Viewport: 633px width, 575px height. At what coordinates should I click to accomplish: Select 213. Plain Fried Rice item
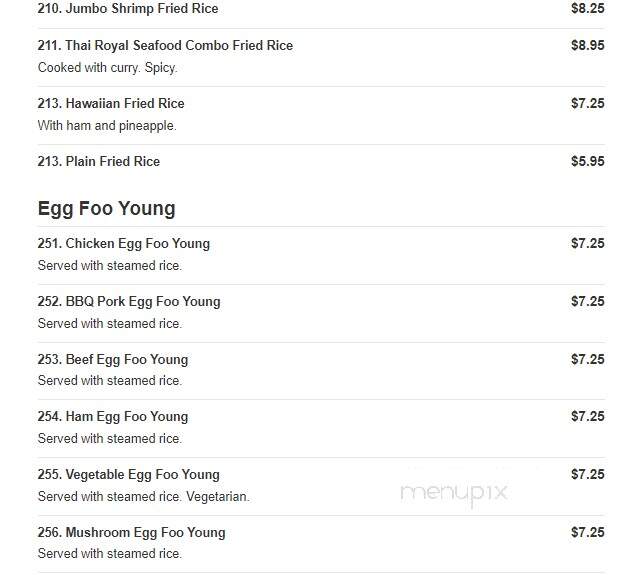coord(99,162)
